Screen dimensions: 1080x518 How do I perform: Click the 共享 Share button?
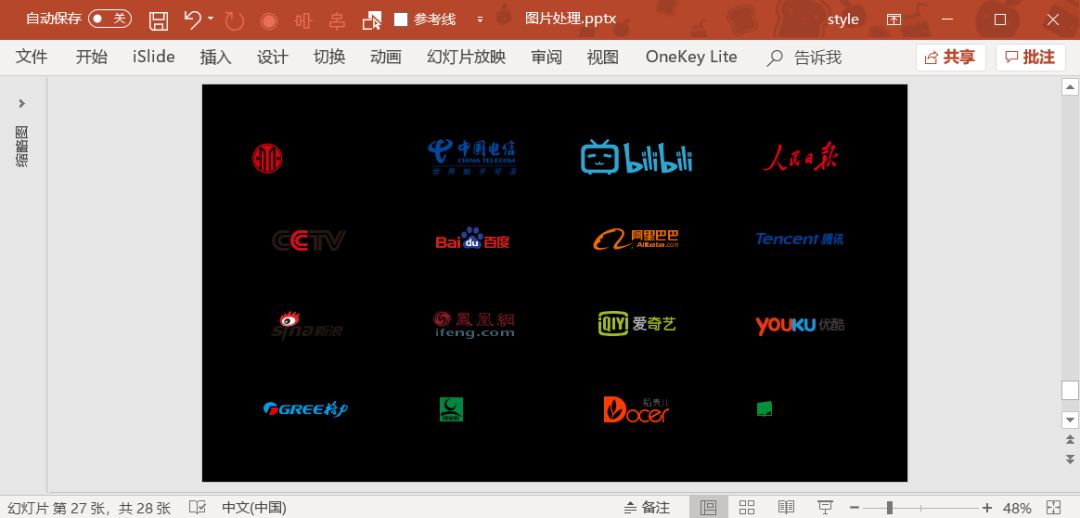click(x=951, y=58)
